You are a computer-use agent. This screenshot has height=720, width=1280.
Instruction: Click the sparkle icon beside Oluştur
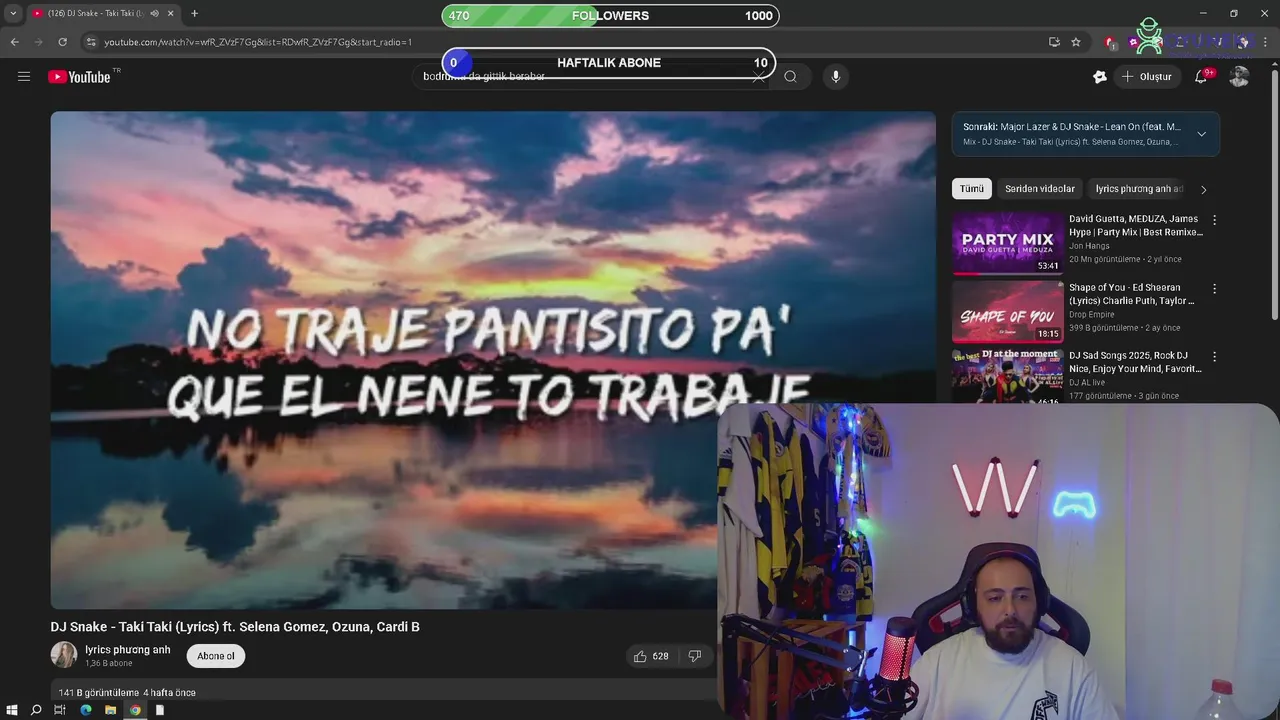[x=1100, y=77]
